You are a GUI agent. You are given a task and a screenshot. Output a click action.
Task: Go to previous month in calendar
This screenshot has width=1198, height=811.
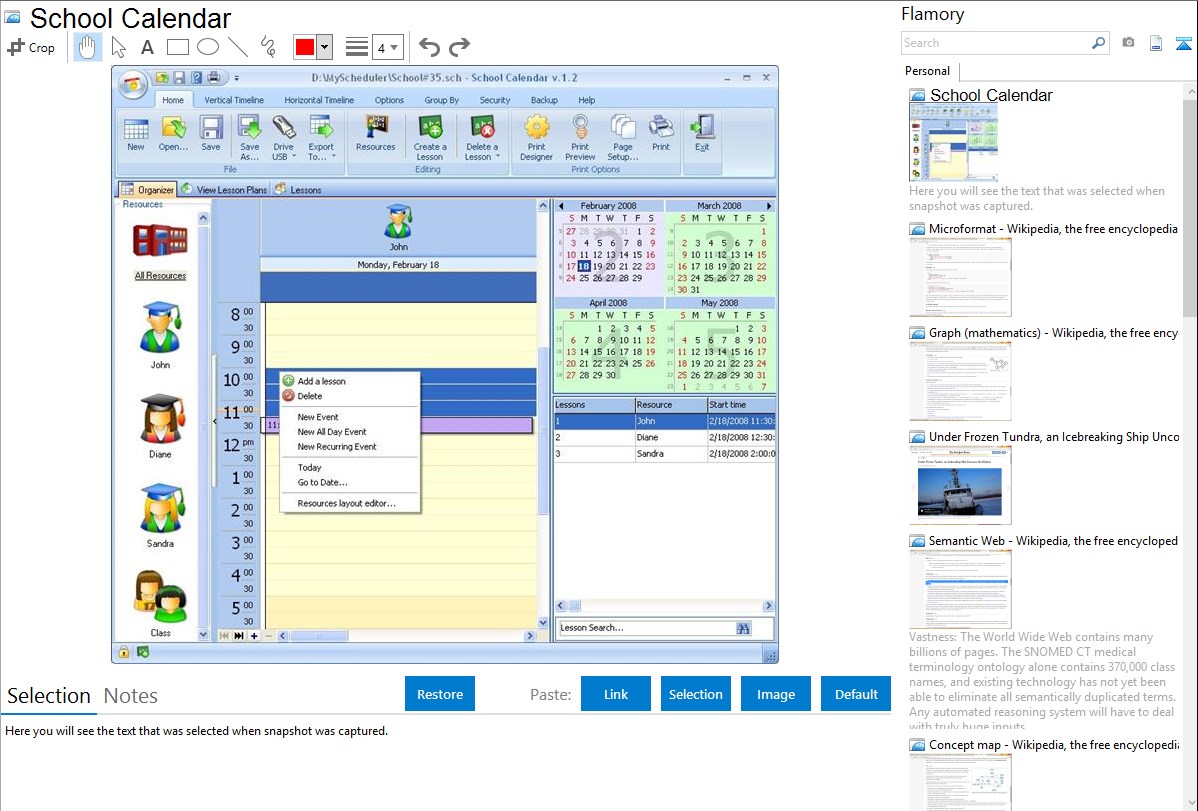pos(561,206)
